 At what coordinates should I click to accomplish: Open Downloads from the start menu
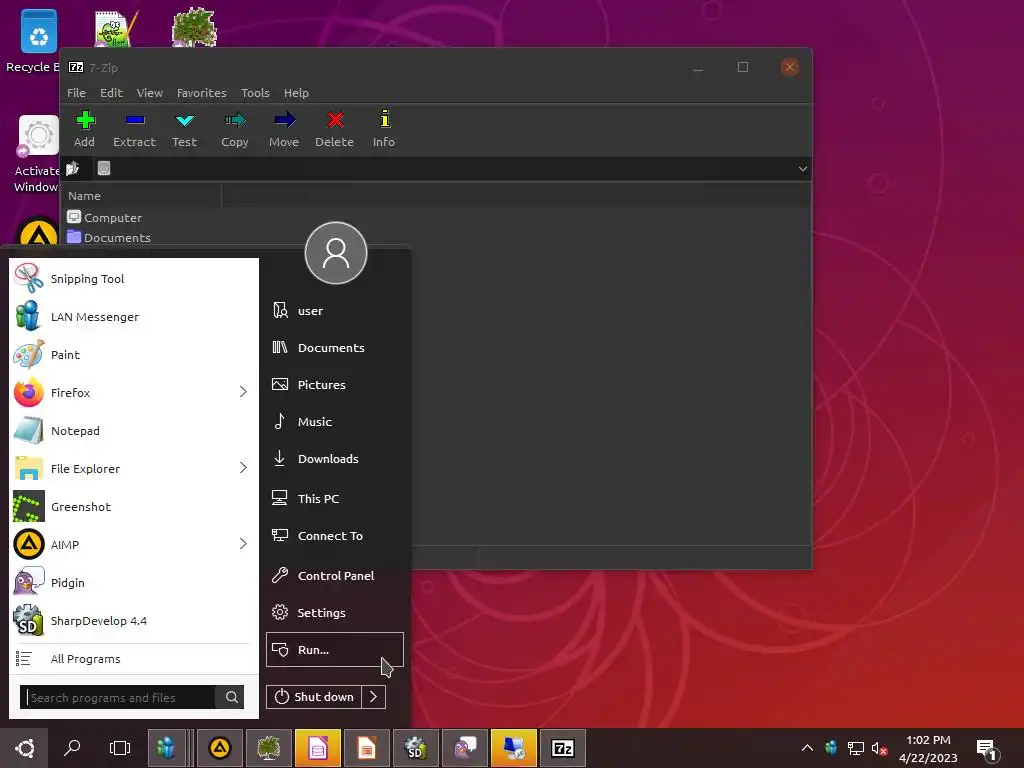pyautogui.click(x=334, y=458)
